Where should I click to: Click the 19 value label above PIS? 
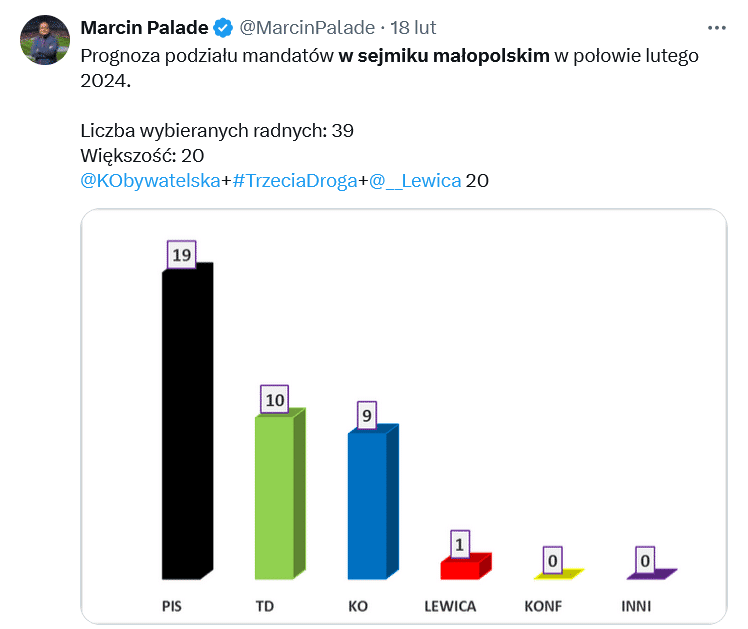(181, 255)
